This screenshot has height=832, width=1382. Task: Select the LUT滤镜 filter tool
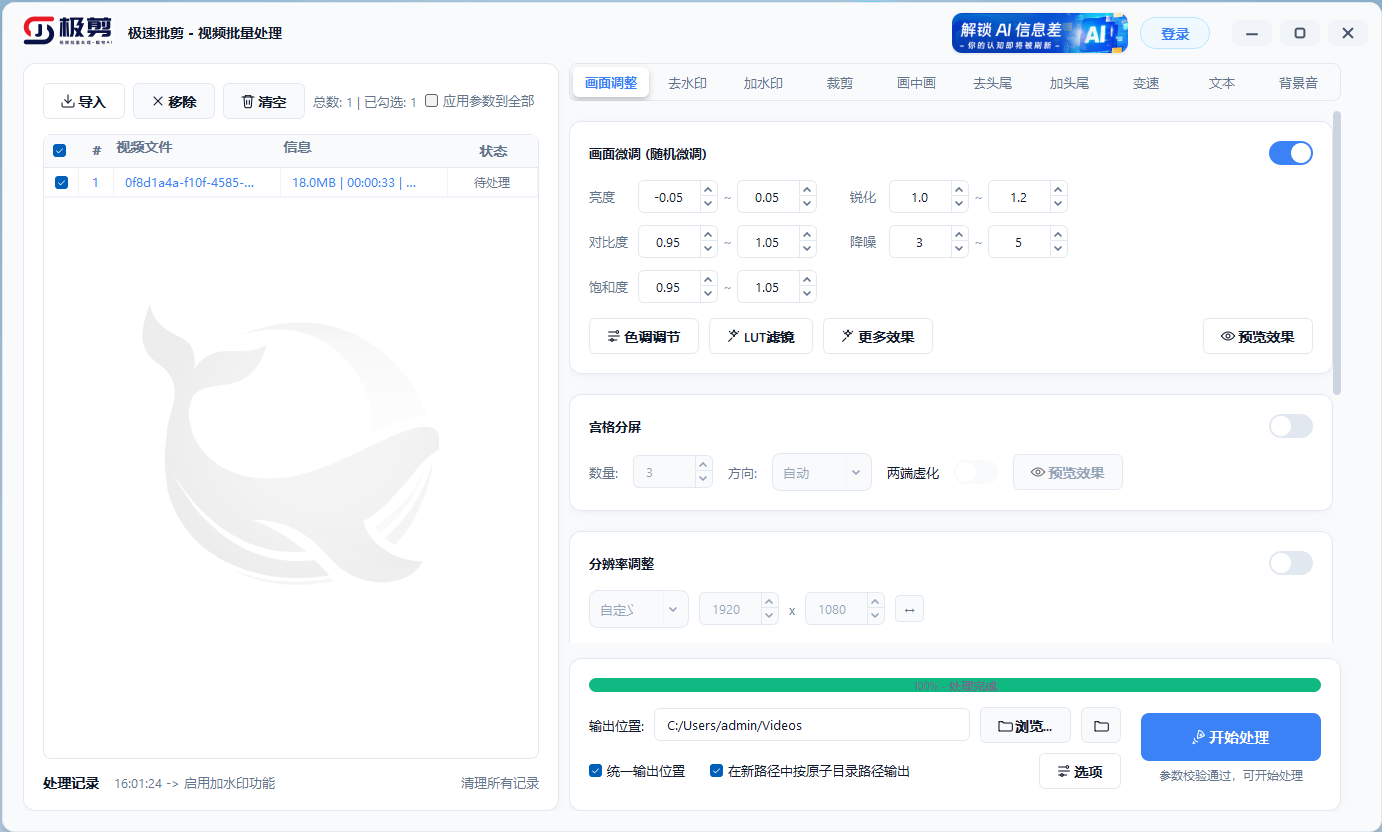[x=760, y=336]
